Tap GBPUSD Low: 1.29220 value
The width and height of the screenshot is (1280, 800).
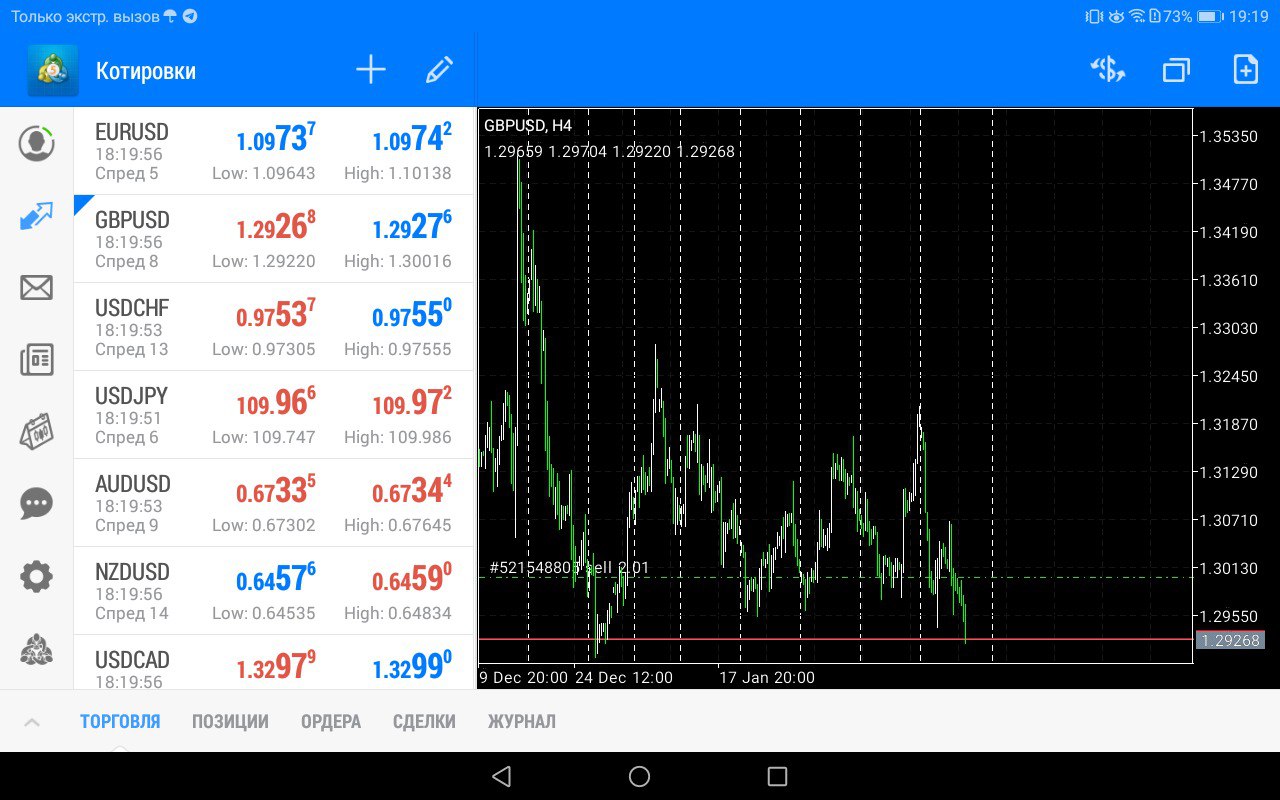264,261
